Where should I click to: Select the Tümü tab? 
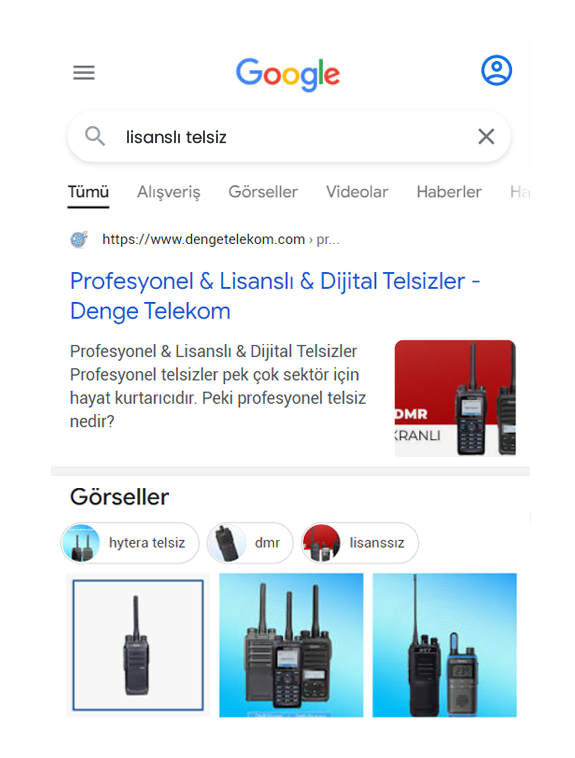(x=88, y=192)
